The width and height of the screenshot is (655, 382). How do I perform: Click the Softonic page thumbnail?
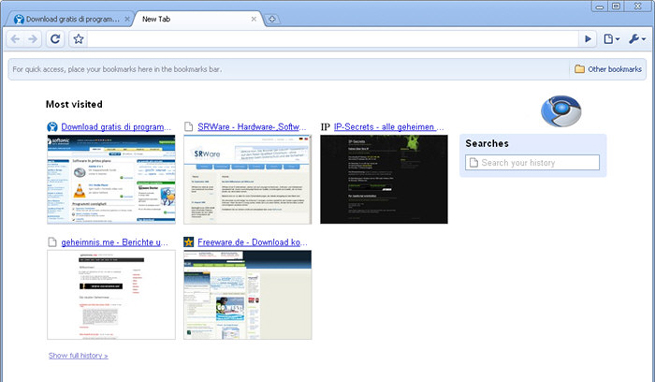[x=111, y=179]
